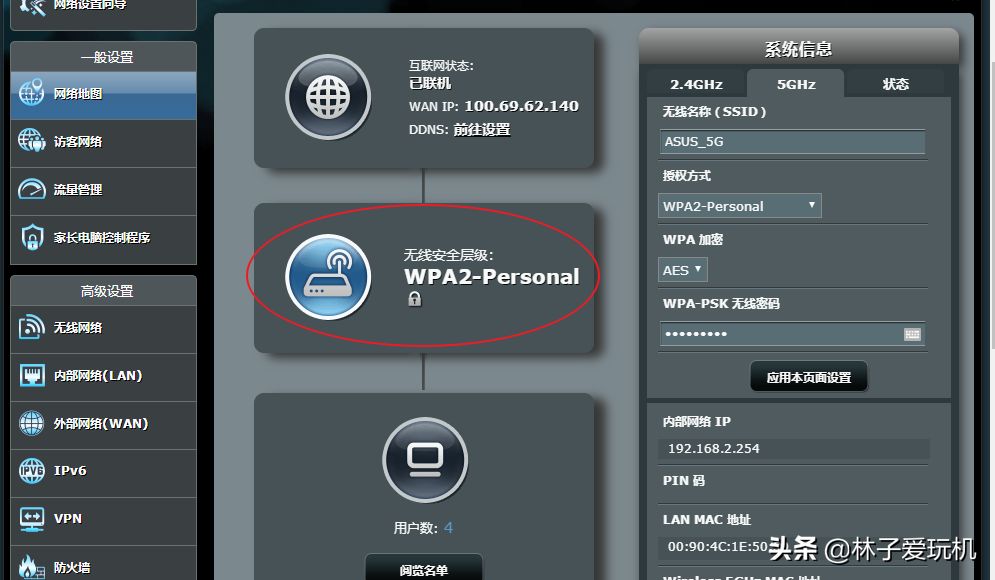Click the wireless router security icon
995x580 pixels.
pos(328,277)
